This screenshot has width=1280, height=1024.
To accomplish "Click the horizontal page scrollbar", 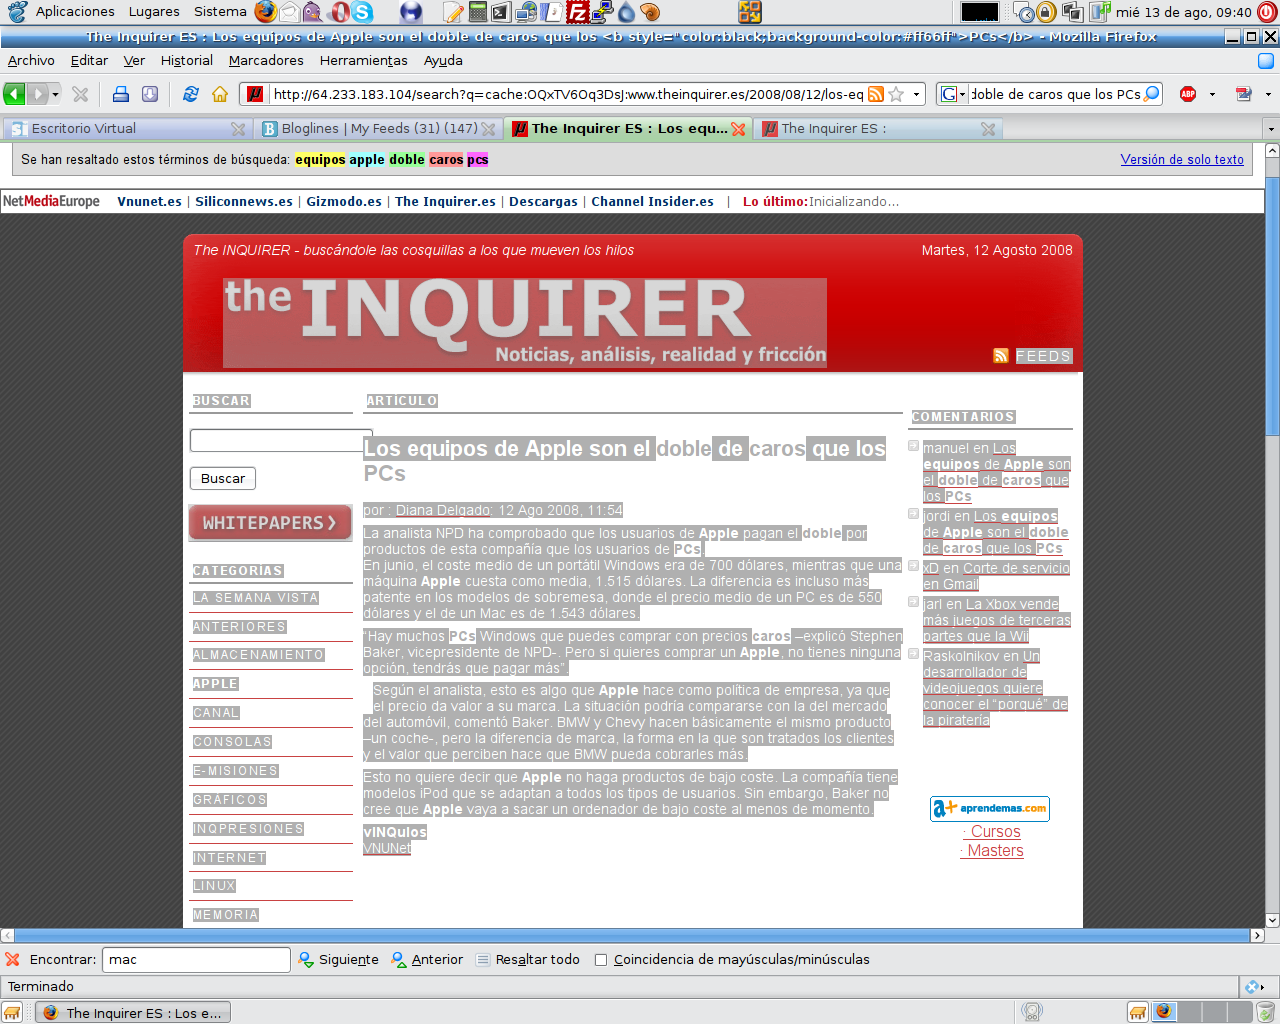I will click(632, 936).
